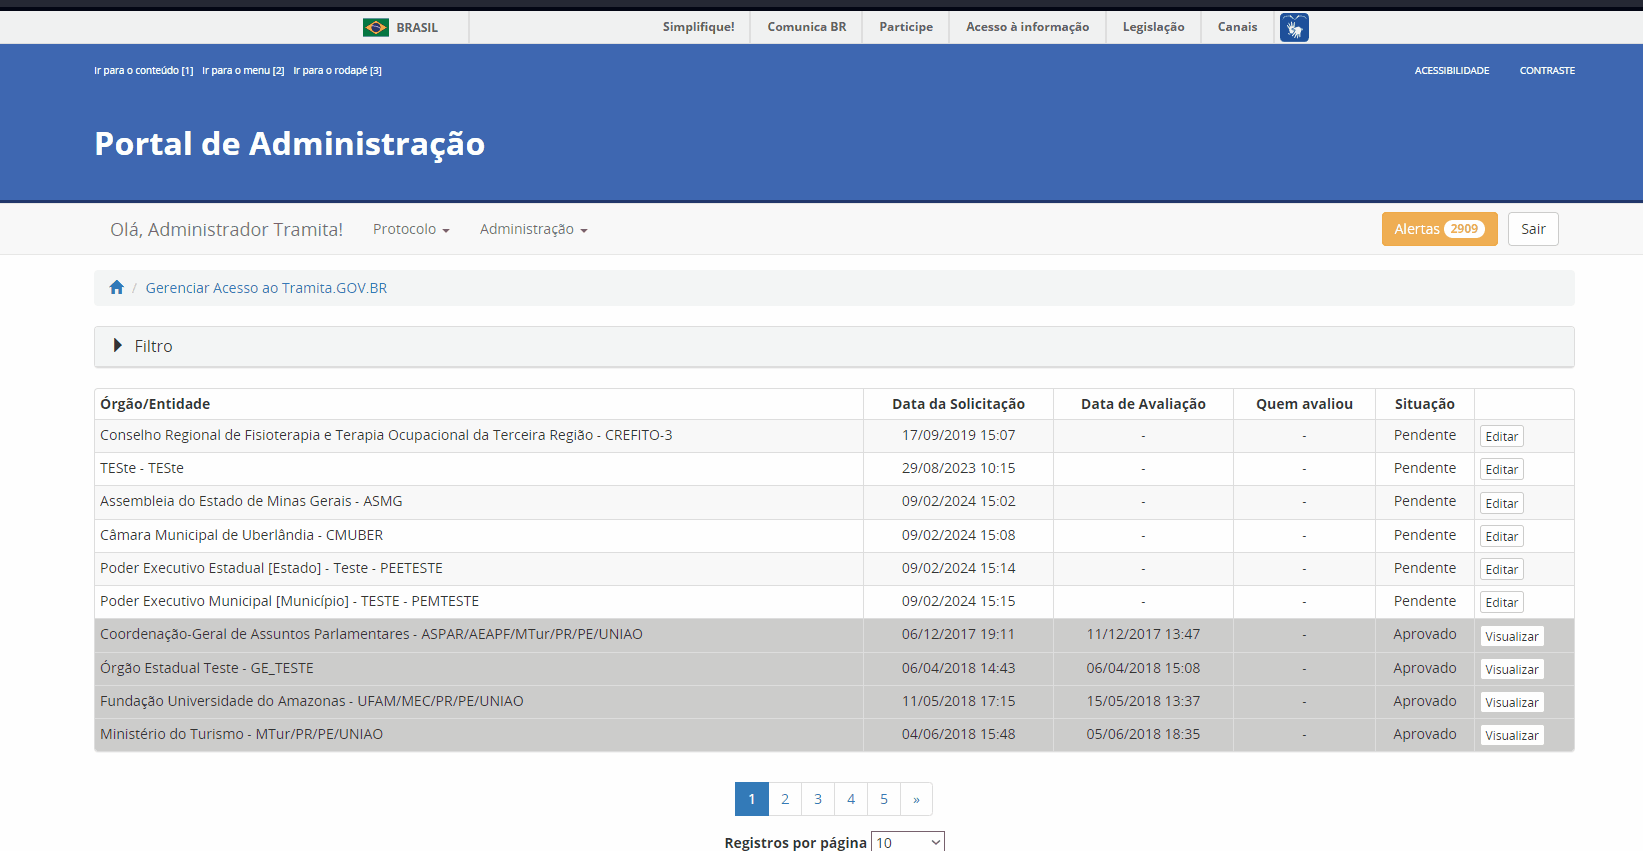Click Visualizar for Fundação Universidade do Amazonas
Image resolution: width=1643 pixels, height=851 pixels.
coord(1512,702)
